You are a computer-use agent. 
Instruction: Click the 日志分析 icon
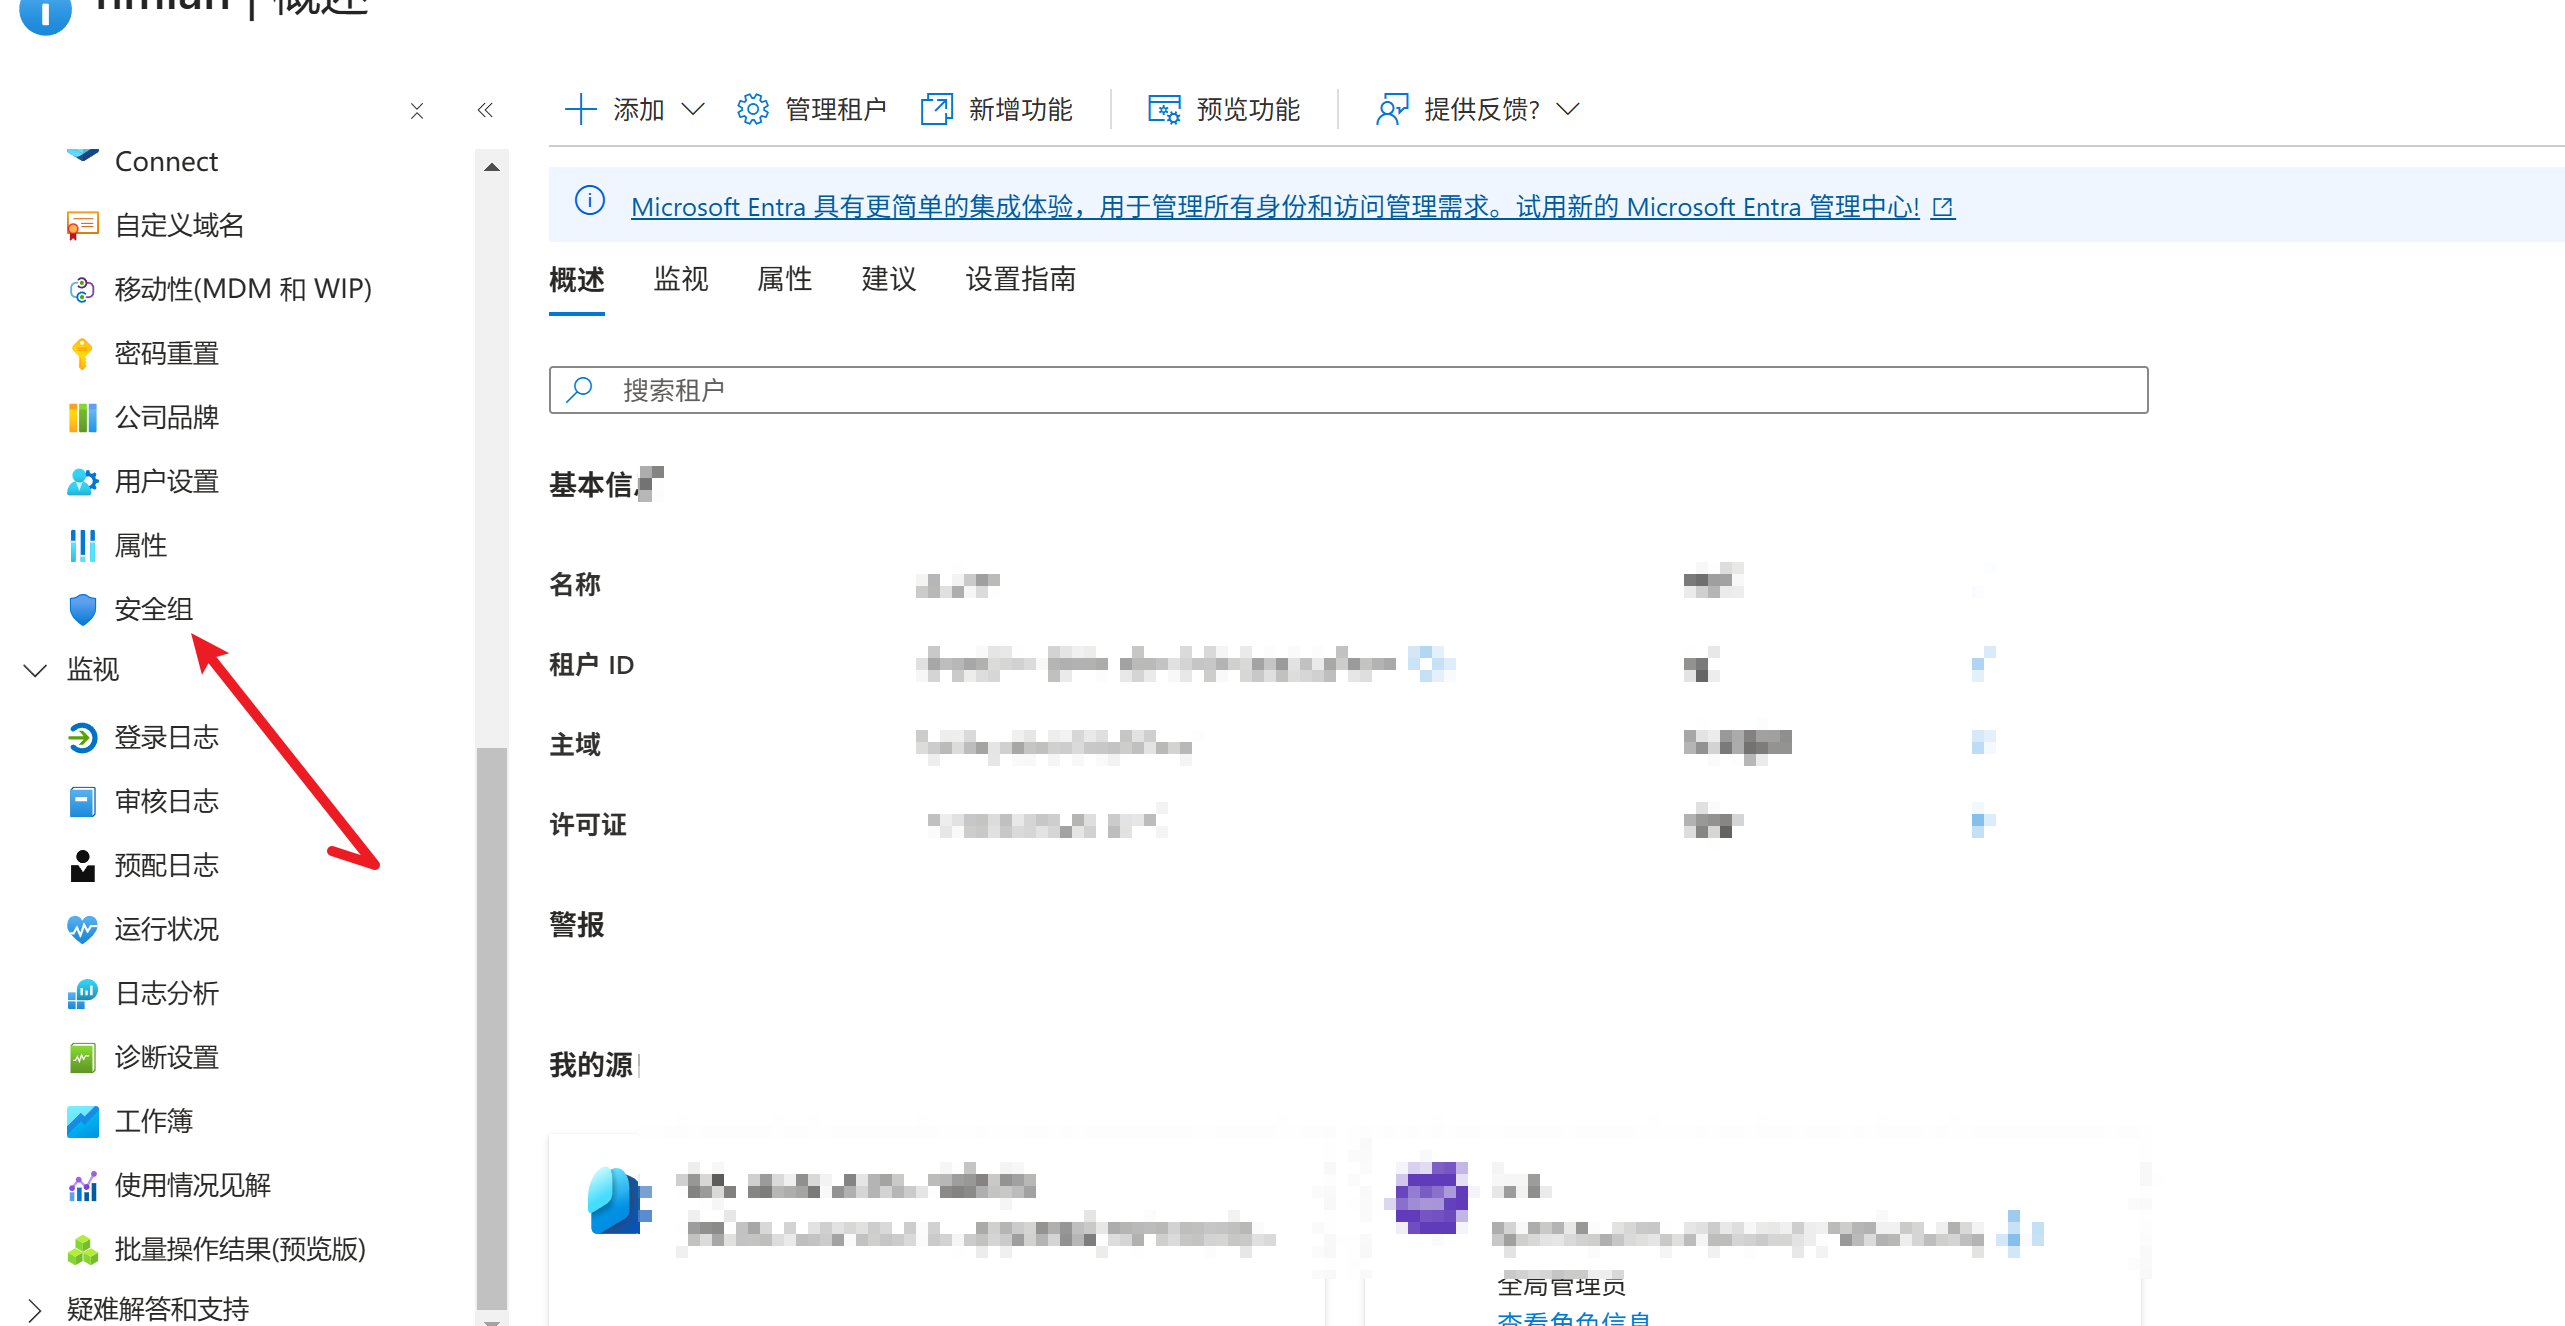click(x=82, y=994)
